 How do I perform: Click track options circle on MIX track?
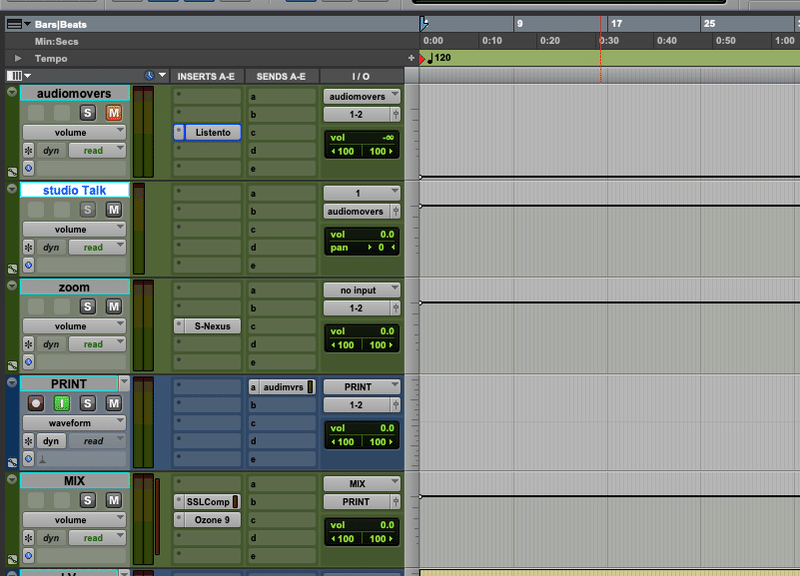(x=12, y=479)
